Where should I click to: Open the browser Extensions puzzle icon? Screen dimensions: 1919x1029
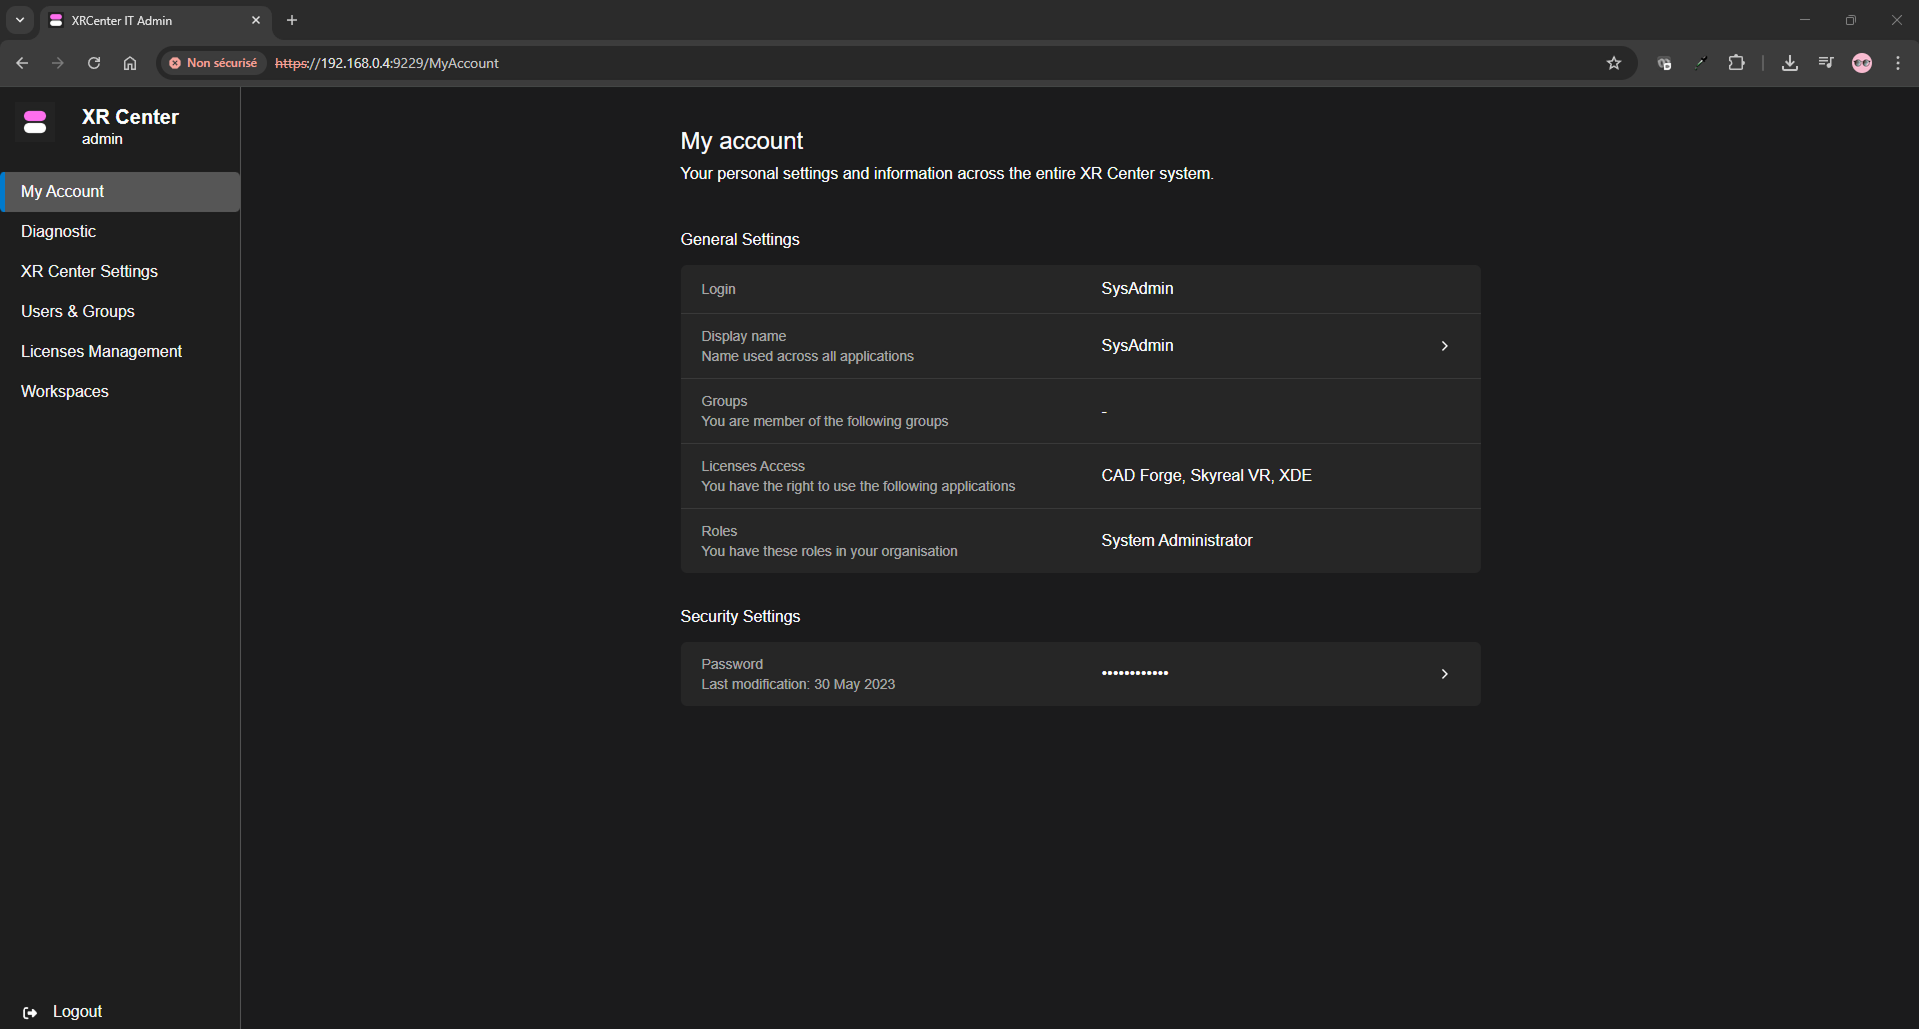click(x=1736, y=63)
